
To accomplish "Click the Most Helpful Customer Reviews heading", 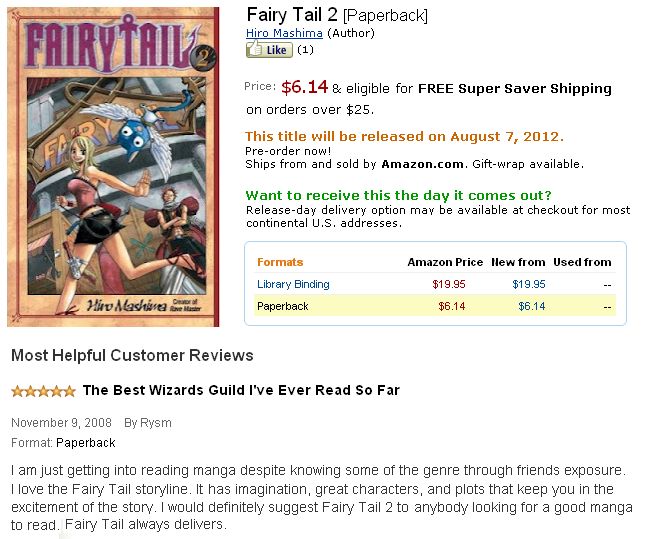I will [132, 355].
